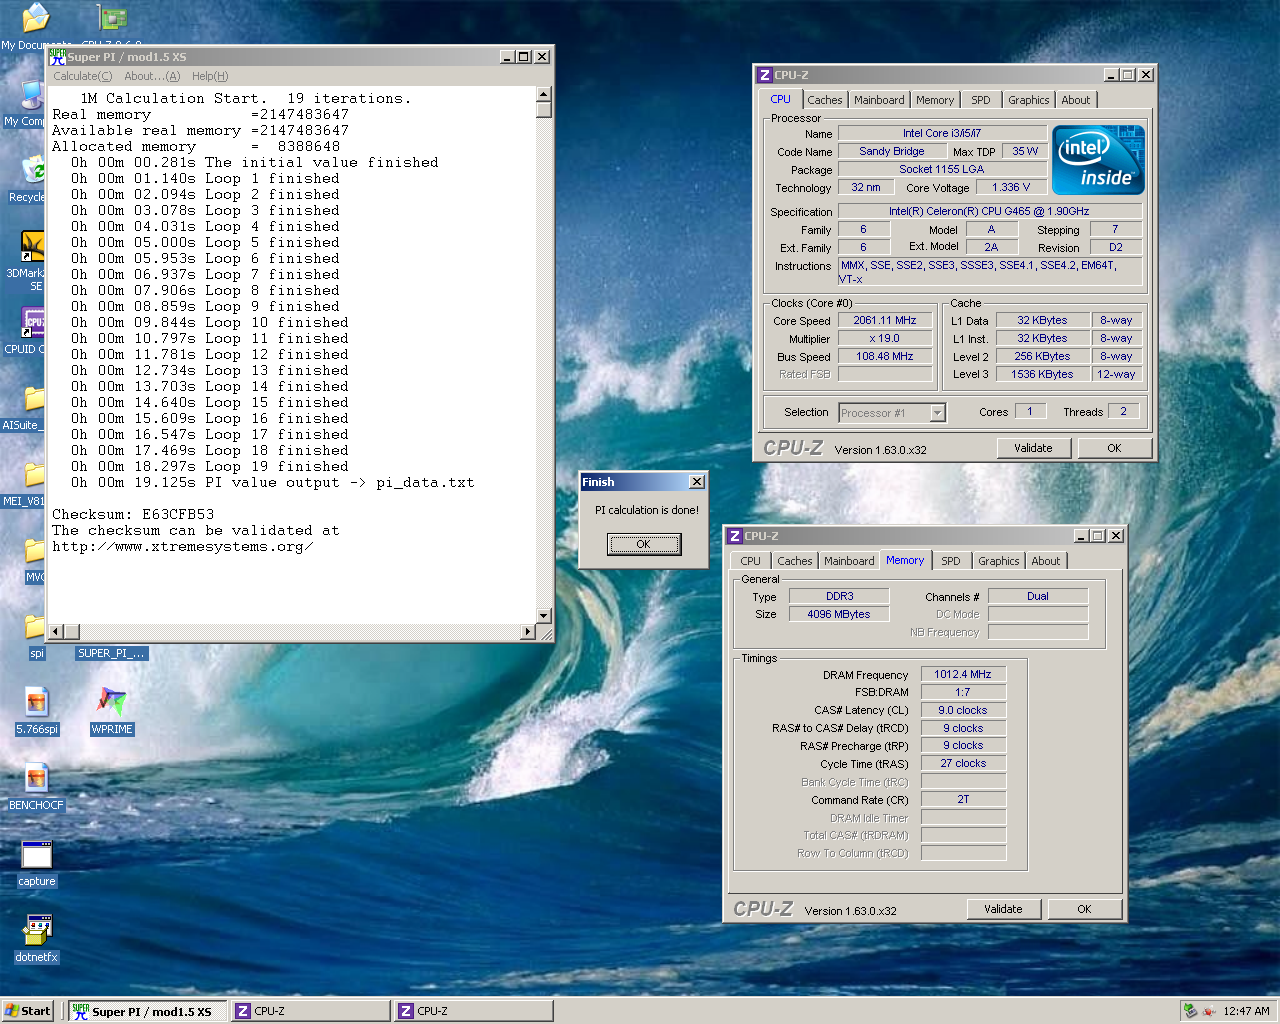Open the Start menu
The image size is (1280, 1024).
[x=28, y=1011]
